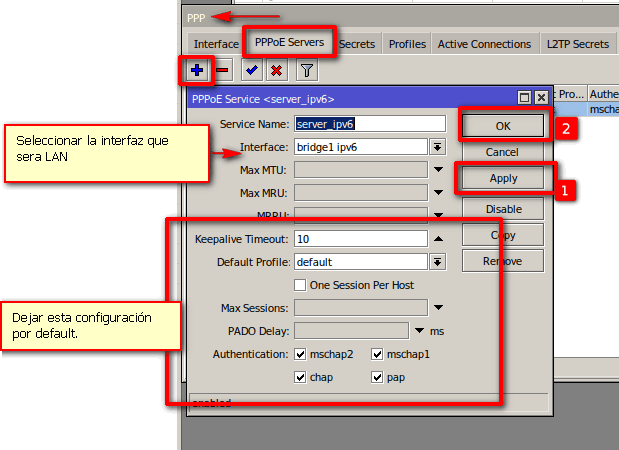Viewport: 619px width, 450px height.
Task: Click the blue plus add icon
Action: point(197,70)
